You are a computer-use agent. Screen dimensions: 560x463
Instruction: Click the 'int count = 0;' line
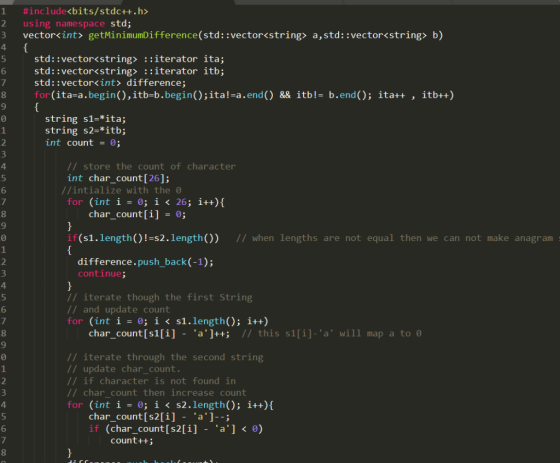83,143
